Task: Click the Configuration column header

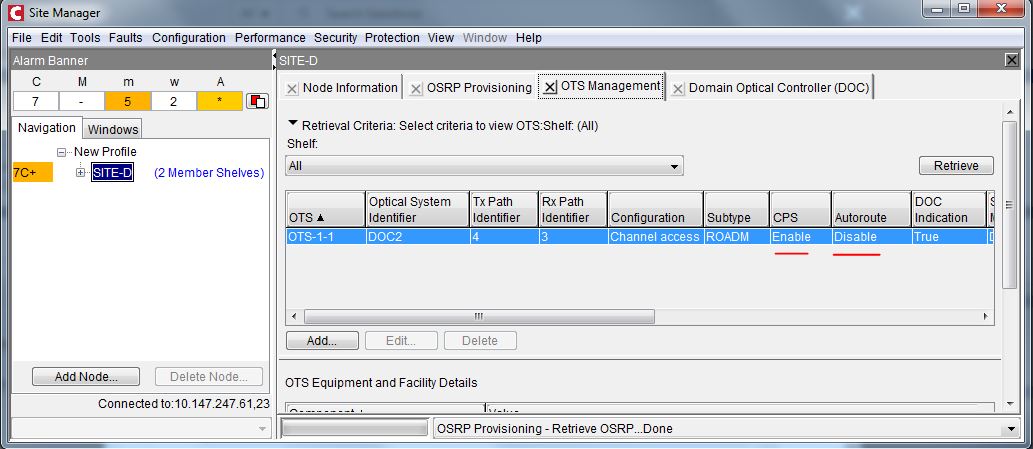Action: click(x=656, y=209)
